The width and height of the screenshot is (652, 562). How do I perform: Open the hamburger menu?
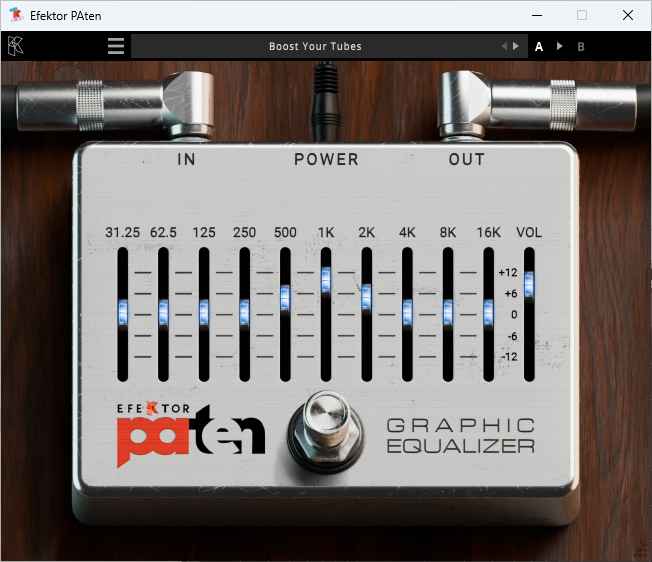[116, 46]
